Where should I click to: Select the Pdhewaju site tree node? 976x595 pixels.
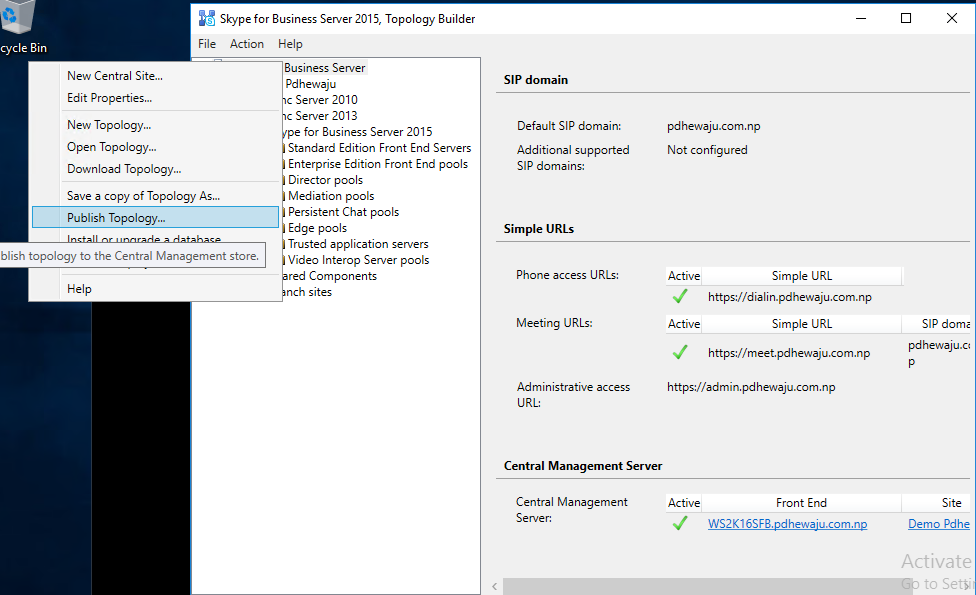tap(310, 83)
